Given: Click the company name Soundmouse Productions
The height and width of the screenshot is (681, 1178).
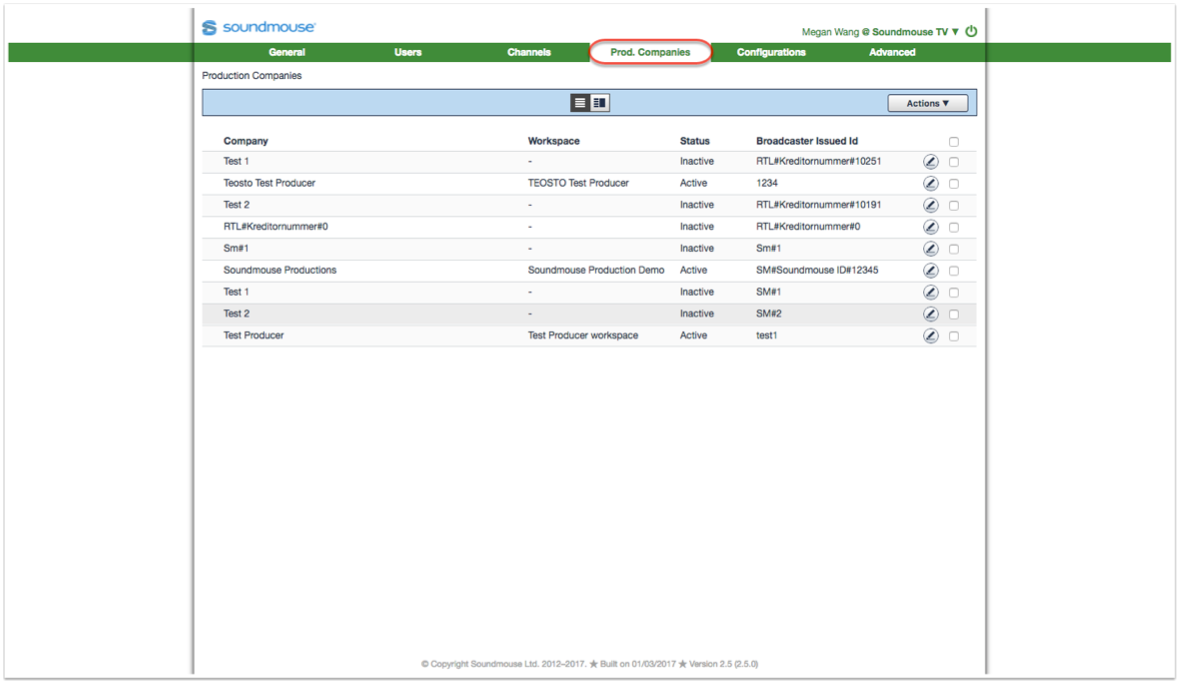Looking at the screenshot, I should point(279,270).
